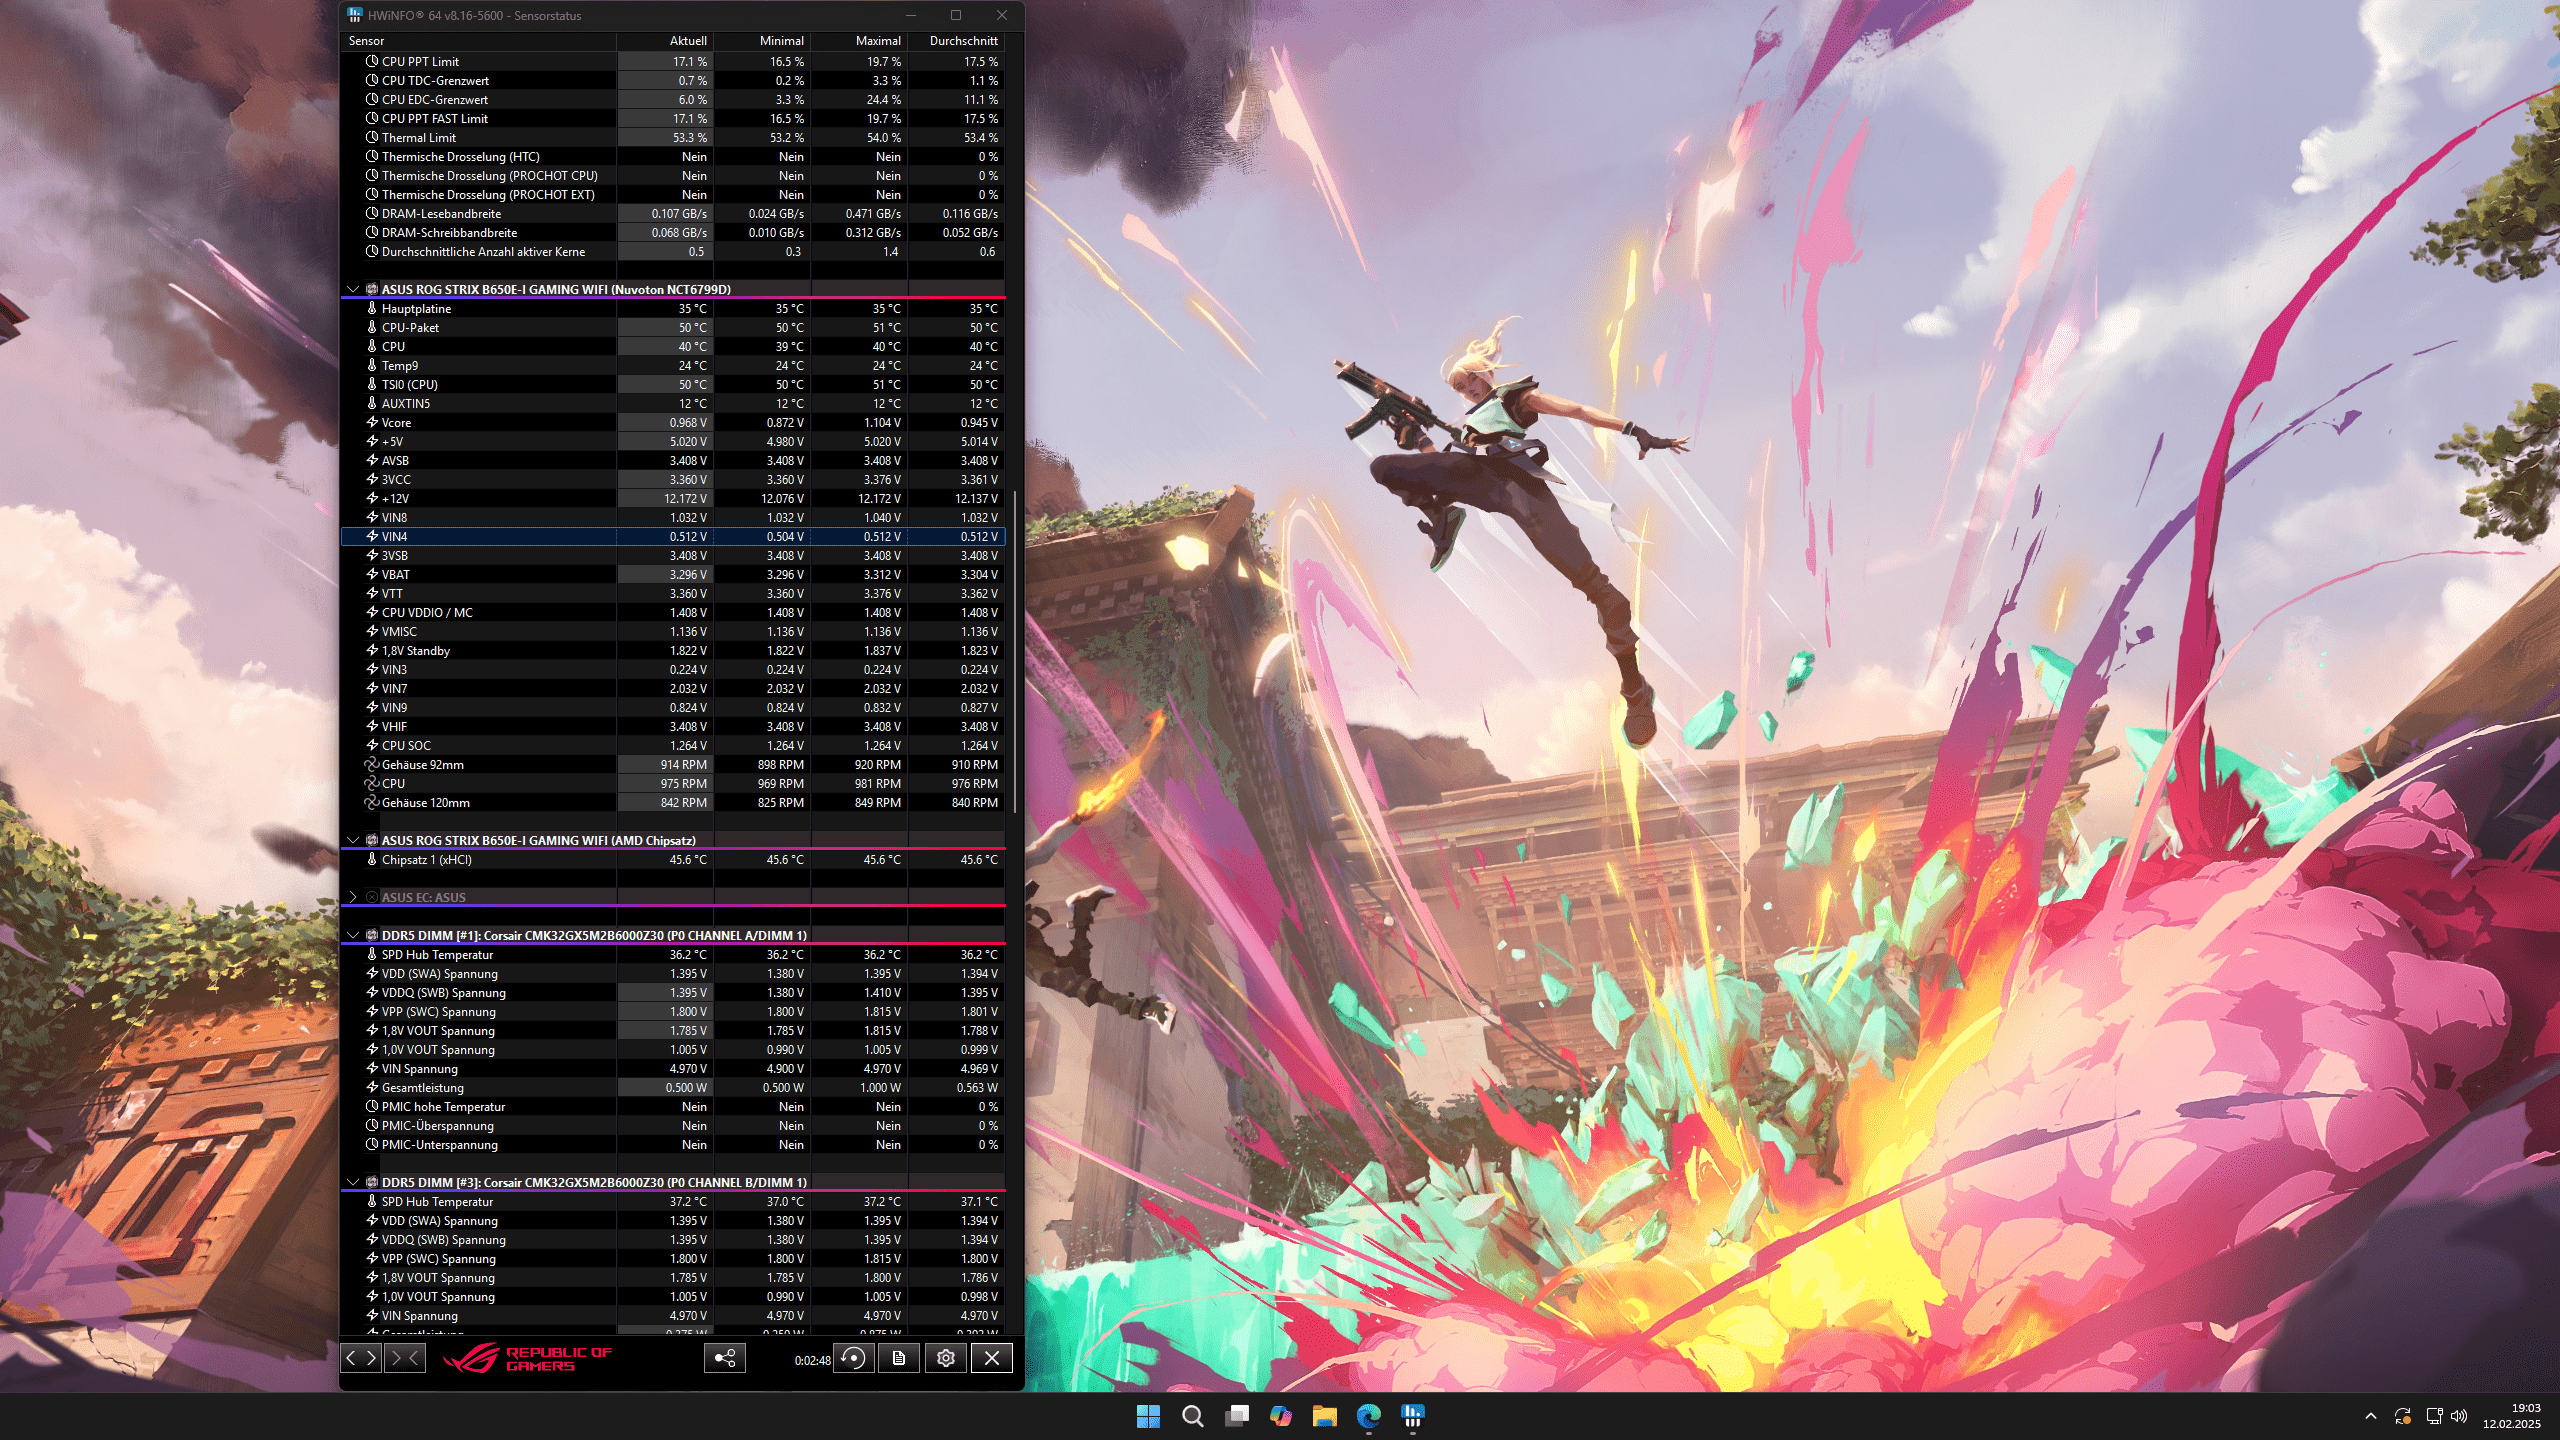The height and width of the screenshot is (1440, 2560).
Task: Open the volume control in system tray
Action: 2459,1416
